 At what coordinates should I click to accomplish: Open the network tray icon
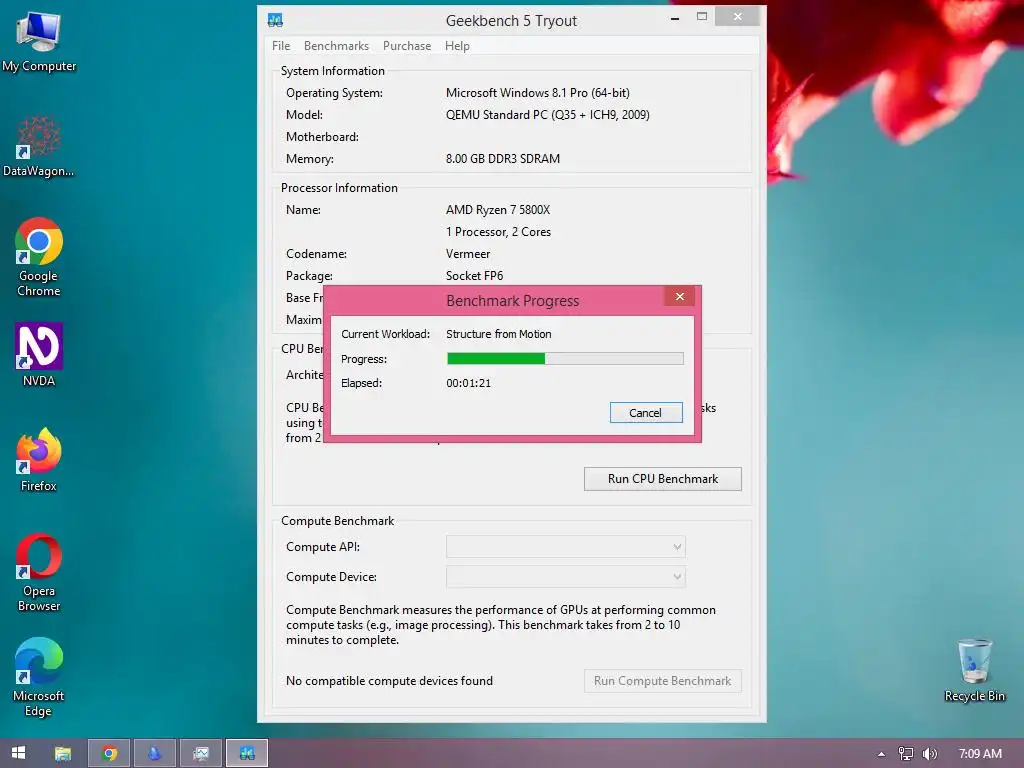(905, 754)
